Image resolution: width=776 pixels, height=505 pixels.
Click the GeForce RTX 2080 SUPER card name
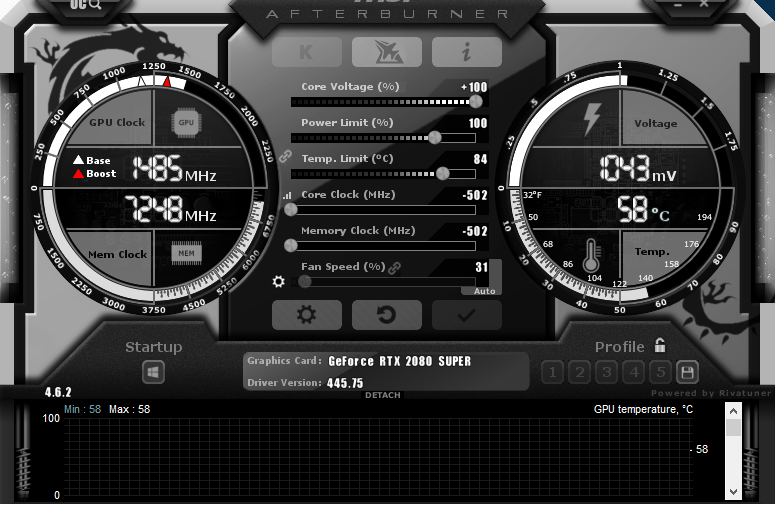(x=399, y=361)
